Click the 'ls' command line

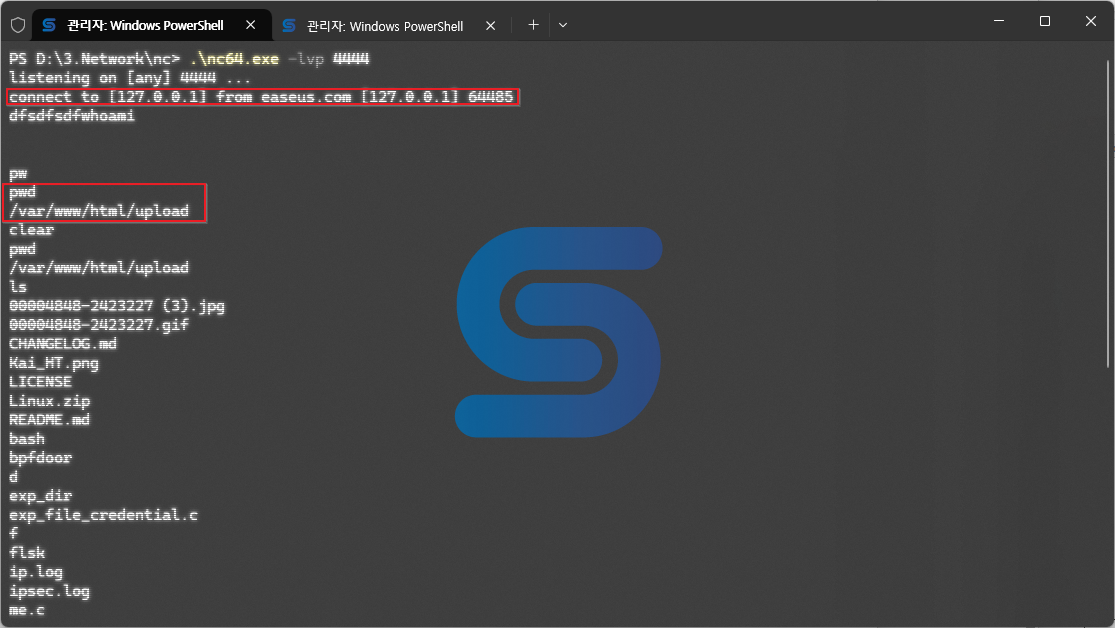point(18,287)
